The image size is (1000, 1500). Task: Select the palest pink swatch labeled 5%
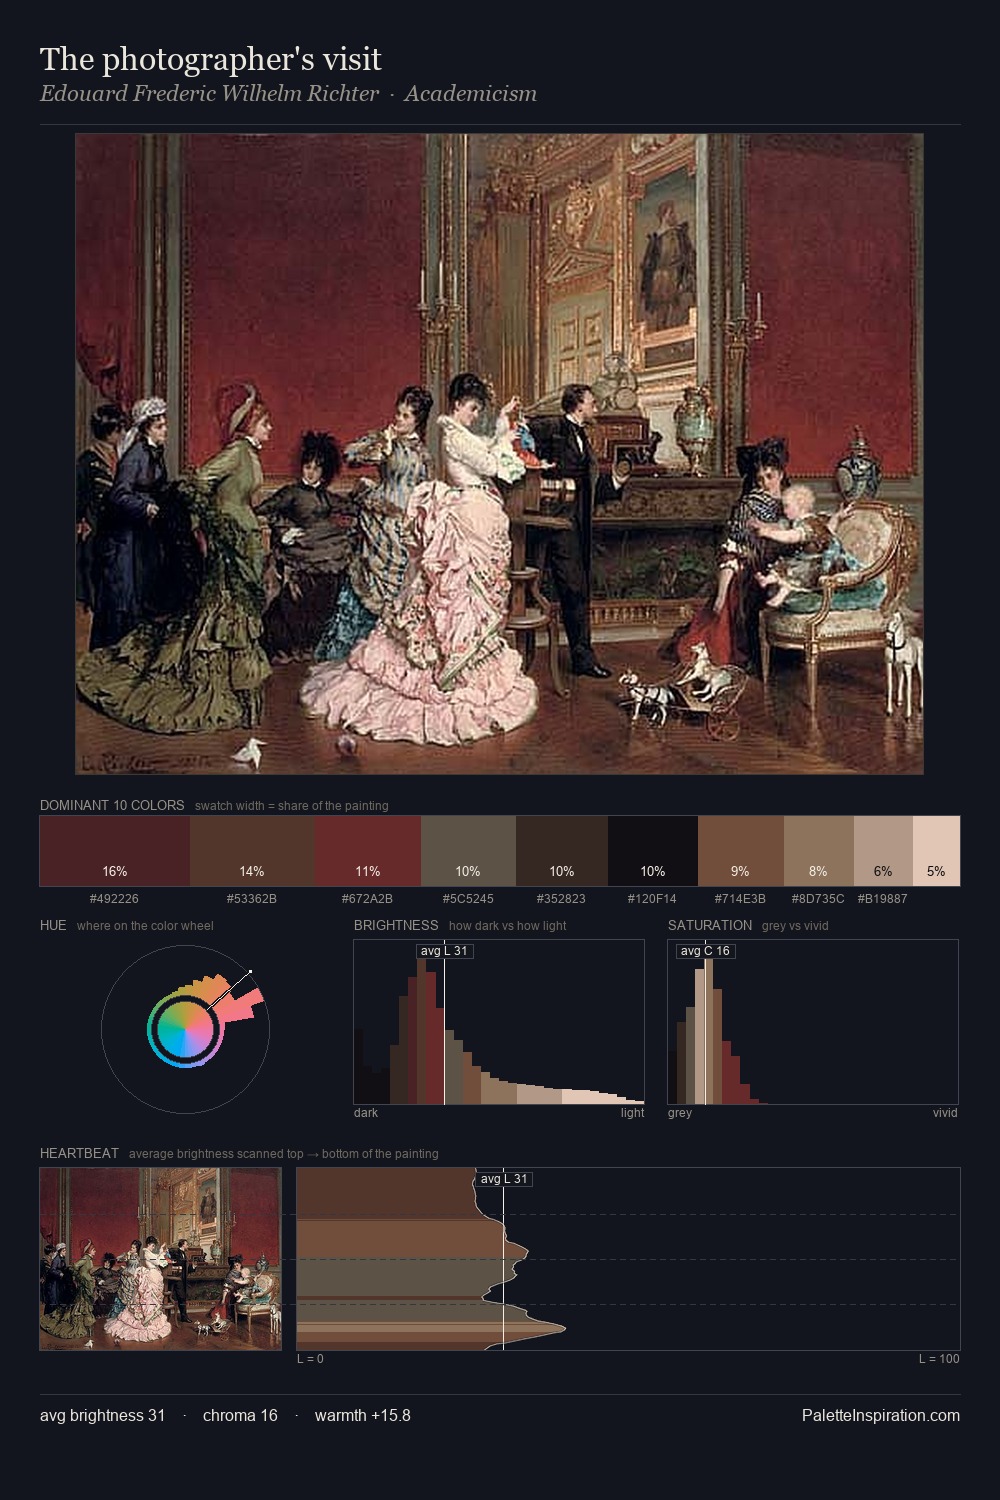point(936,851)
